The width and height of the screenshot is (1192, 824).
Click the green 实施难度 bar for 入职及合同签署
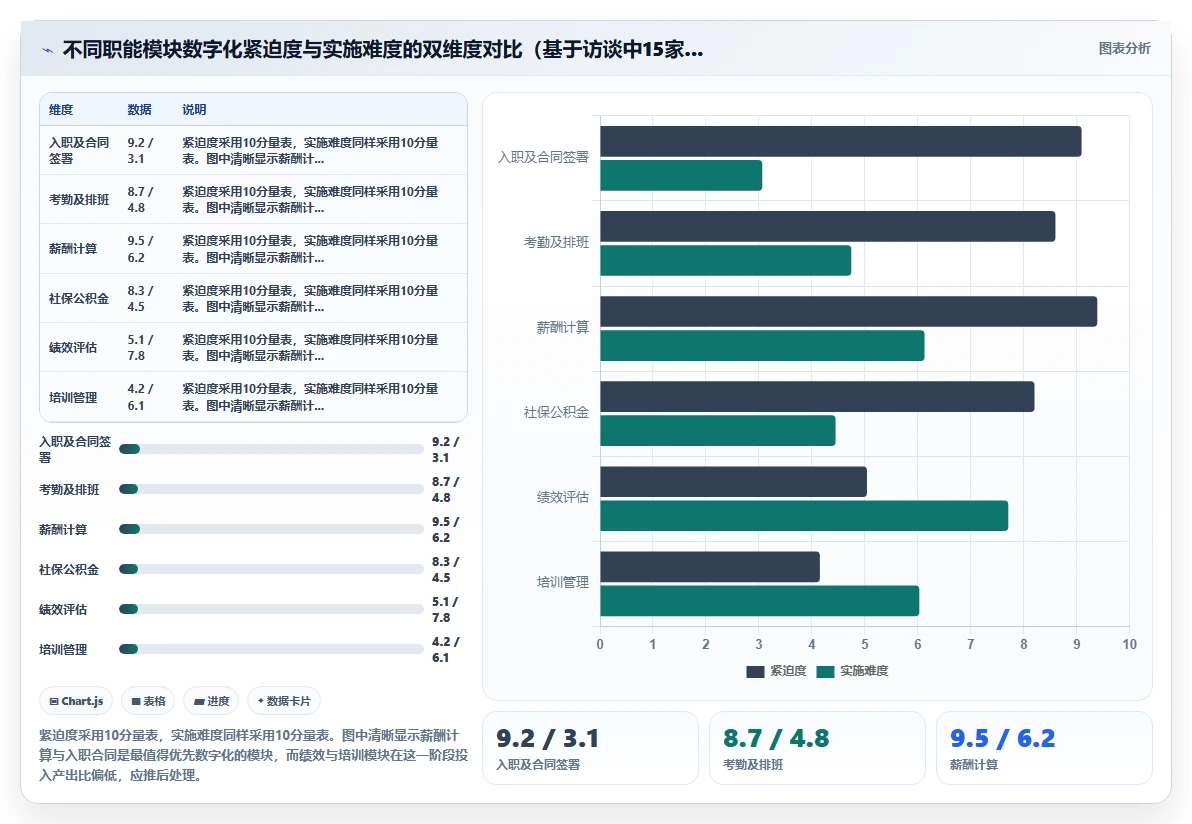(681, 176)
